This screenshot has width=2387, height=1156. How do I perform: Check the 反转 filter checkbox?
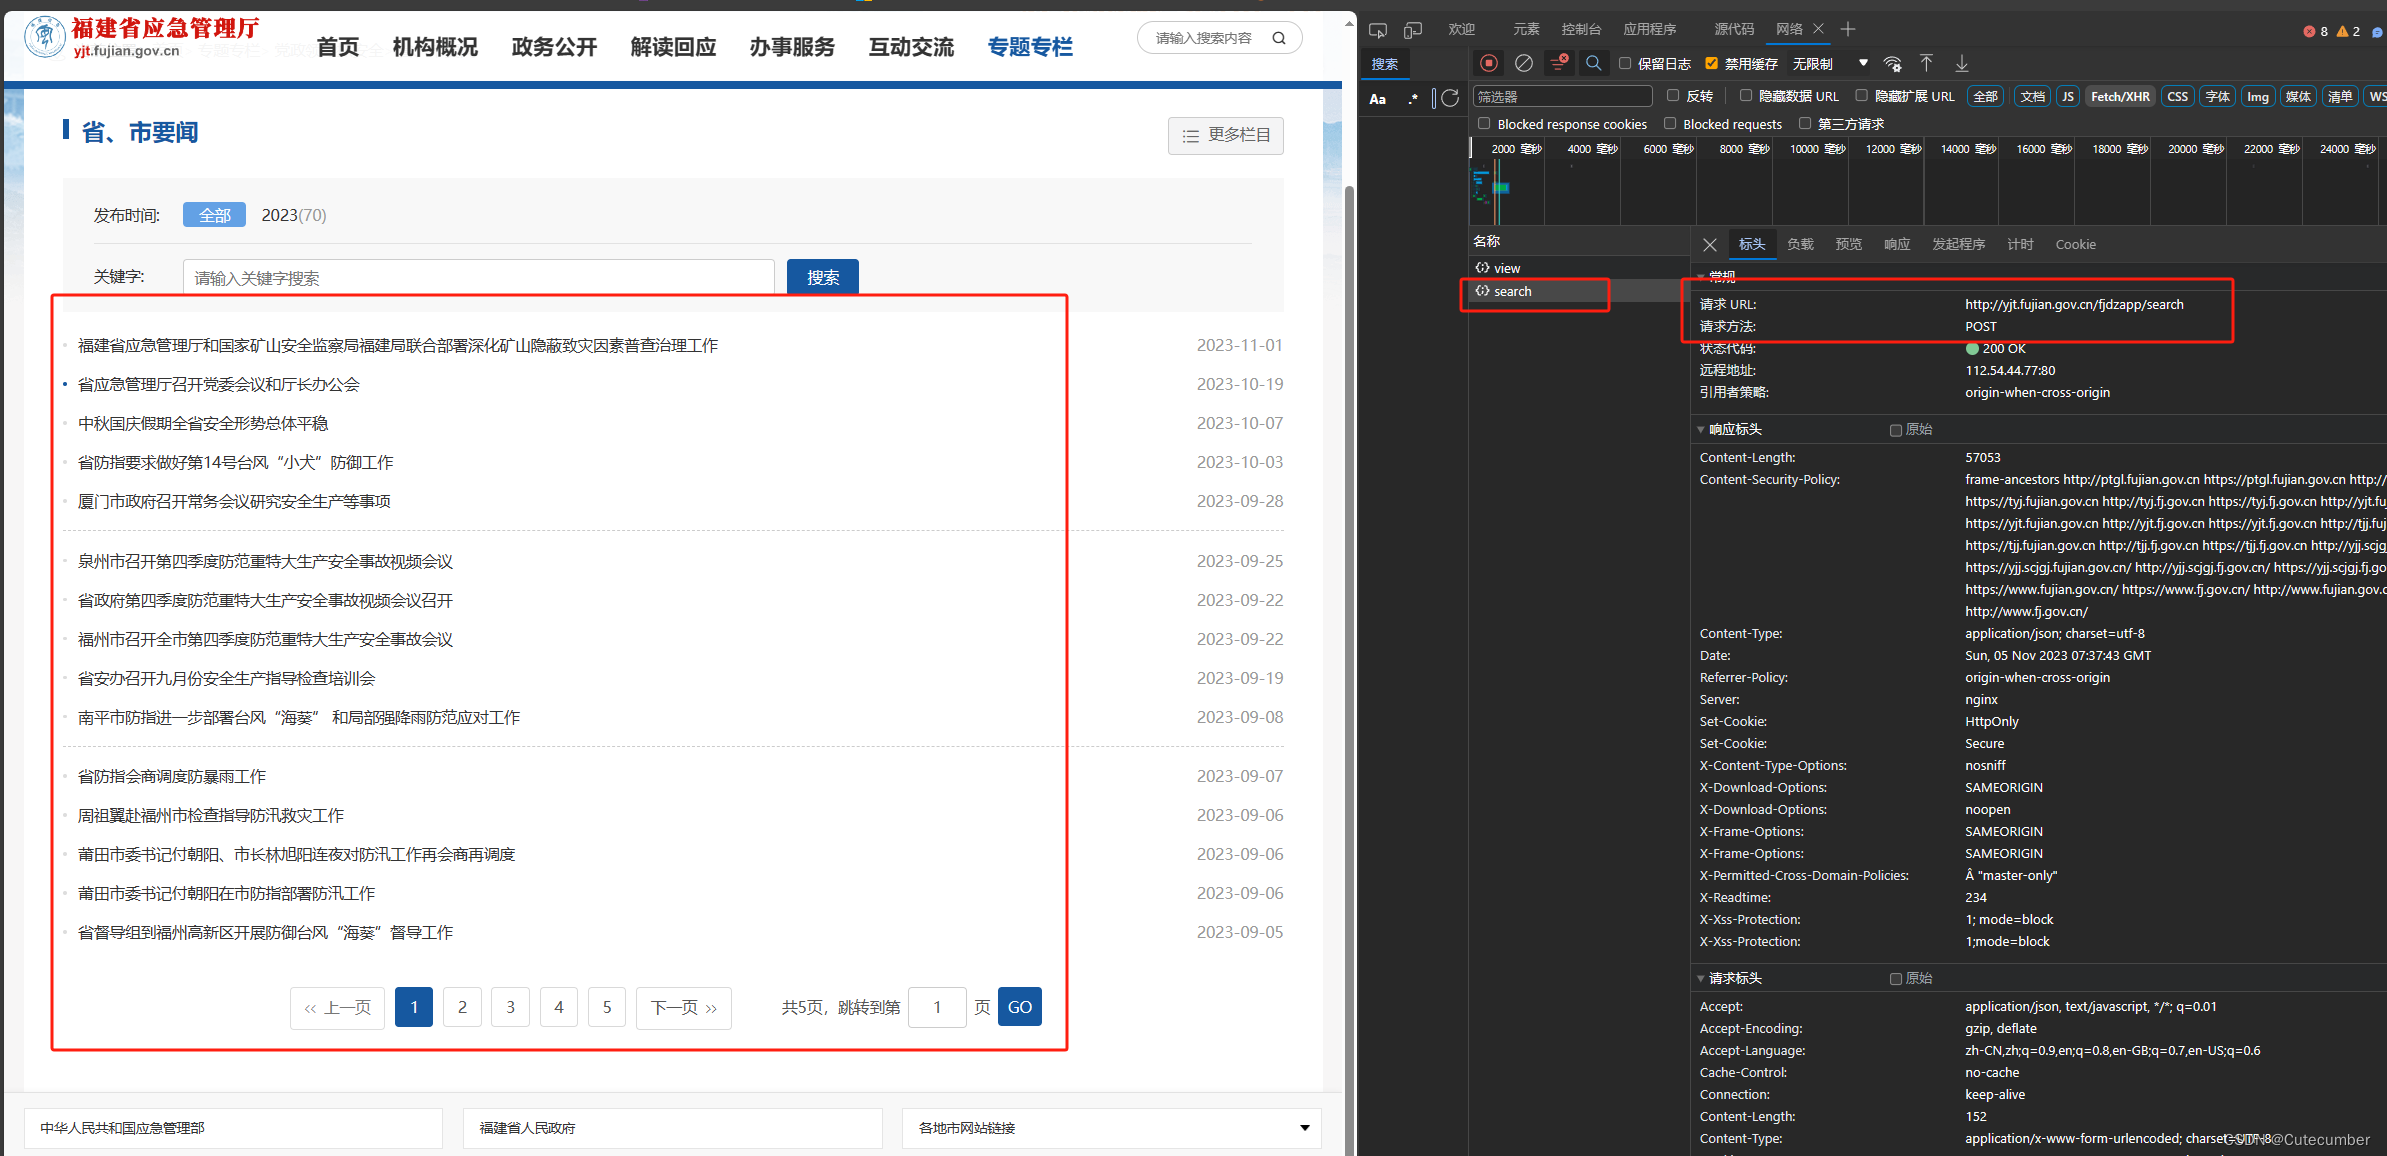[x=1673, y=96]
